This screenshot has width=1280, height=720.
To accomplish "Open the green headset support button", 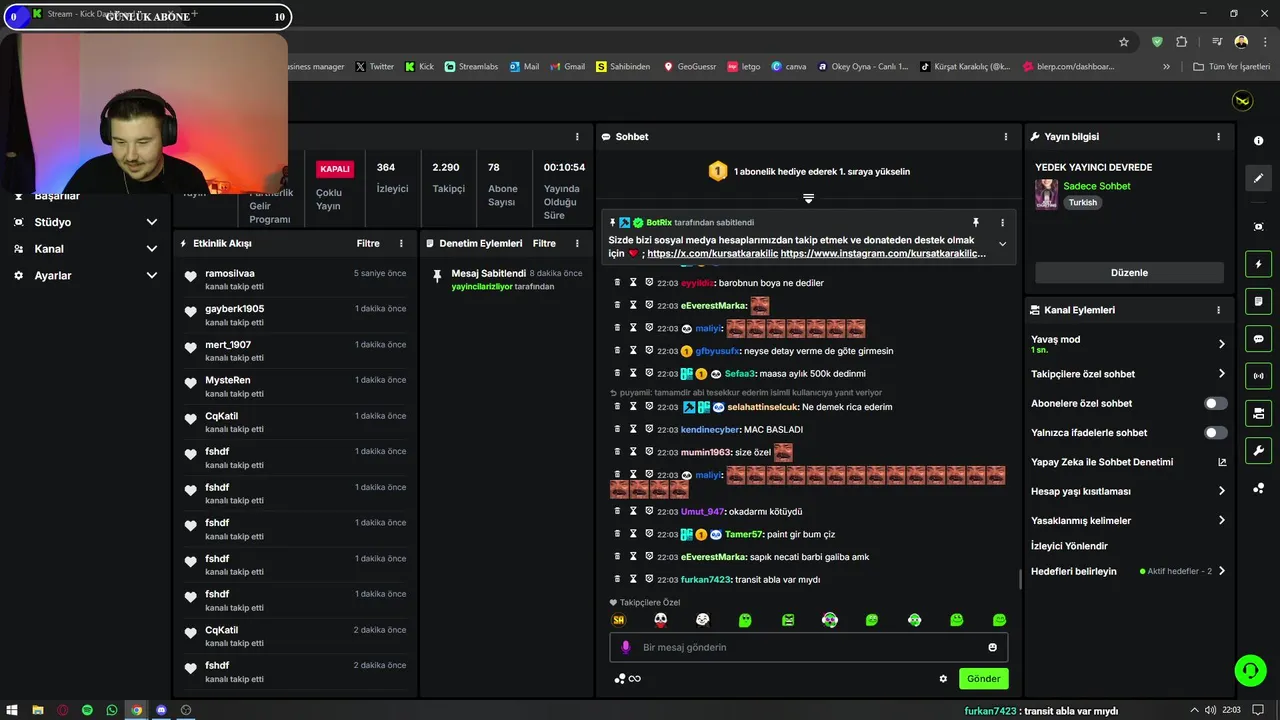I will click(x=1250, y=670).
